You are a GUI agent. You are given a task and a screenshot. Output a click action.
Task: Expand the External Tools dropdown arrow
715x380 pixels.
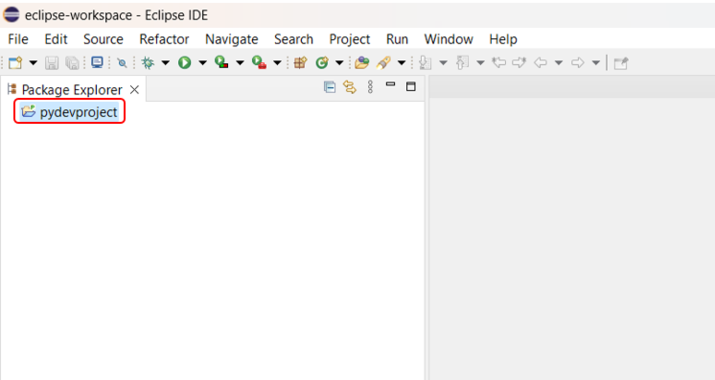pyautogui.click(x=277, y=62)
